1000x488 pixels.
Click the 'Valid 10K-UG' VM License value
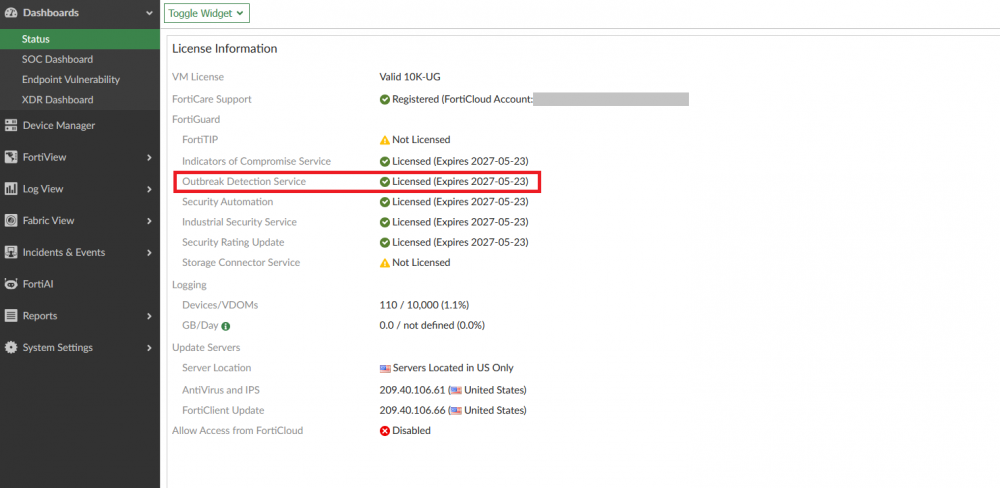410,77
